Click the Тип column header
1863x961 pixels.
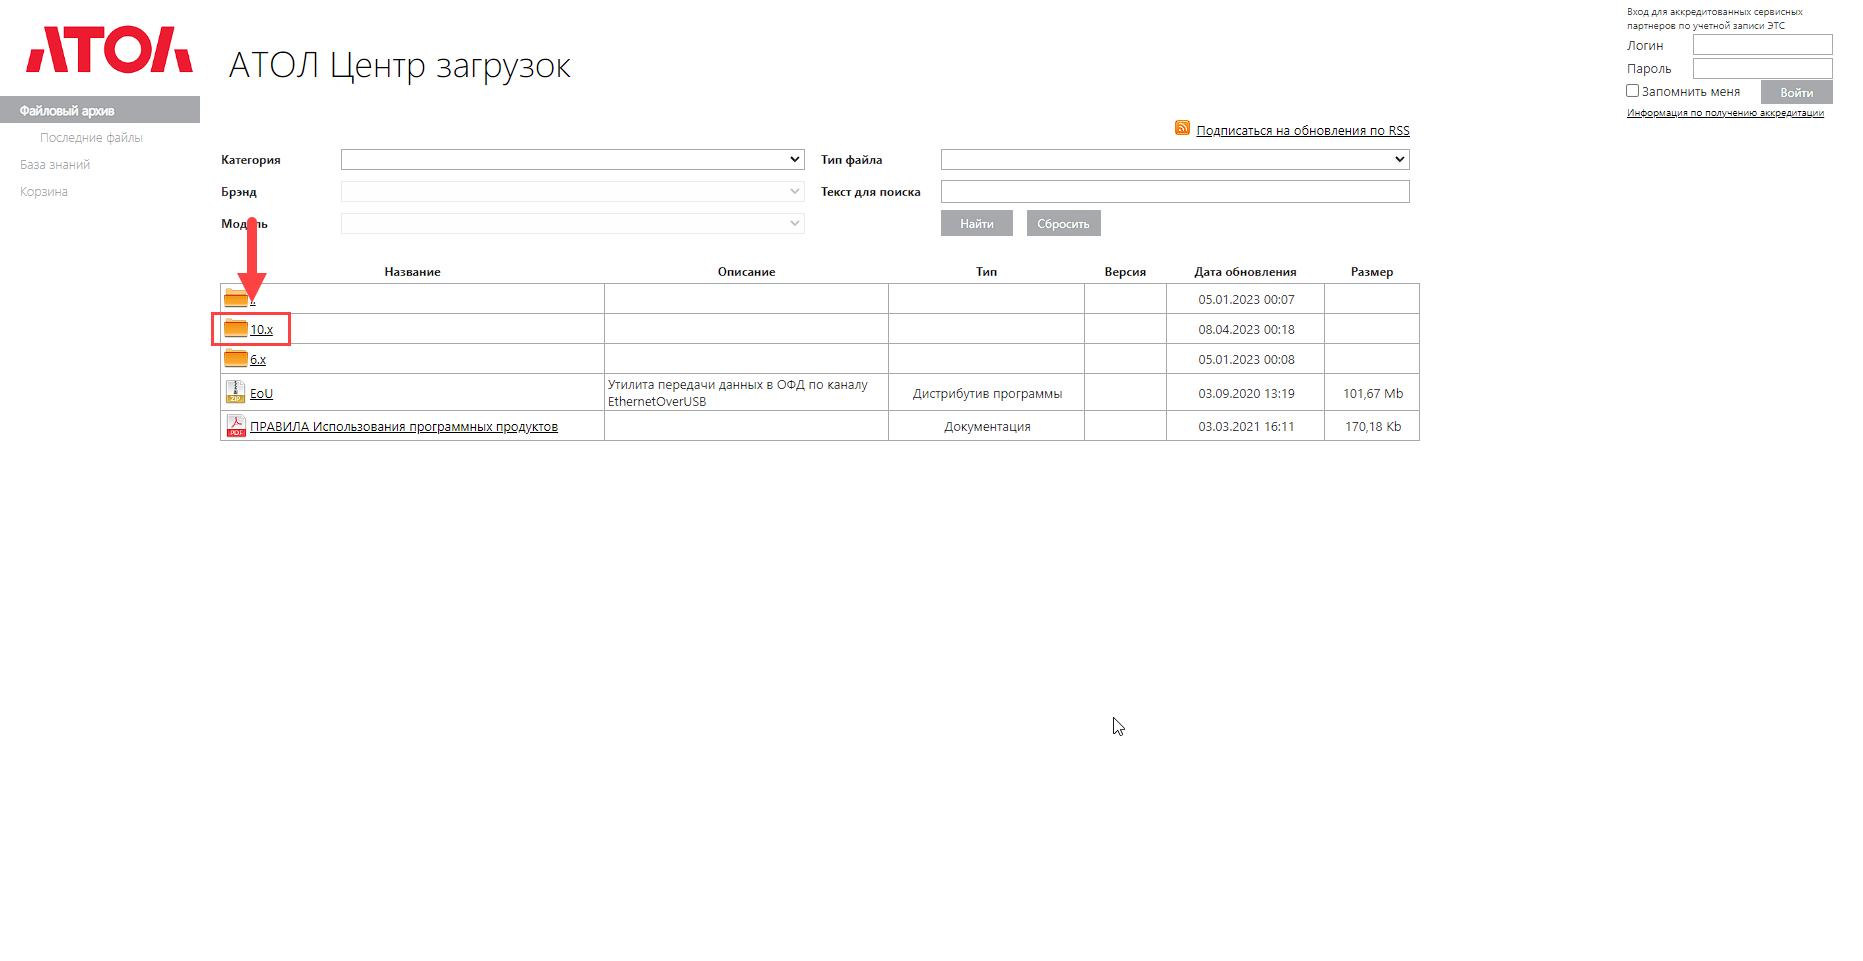pyautogui.click(x=986, y=272)
